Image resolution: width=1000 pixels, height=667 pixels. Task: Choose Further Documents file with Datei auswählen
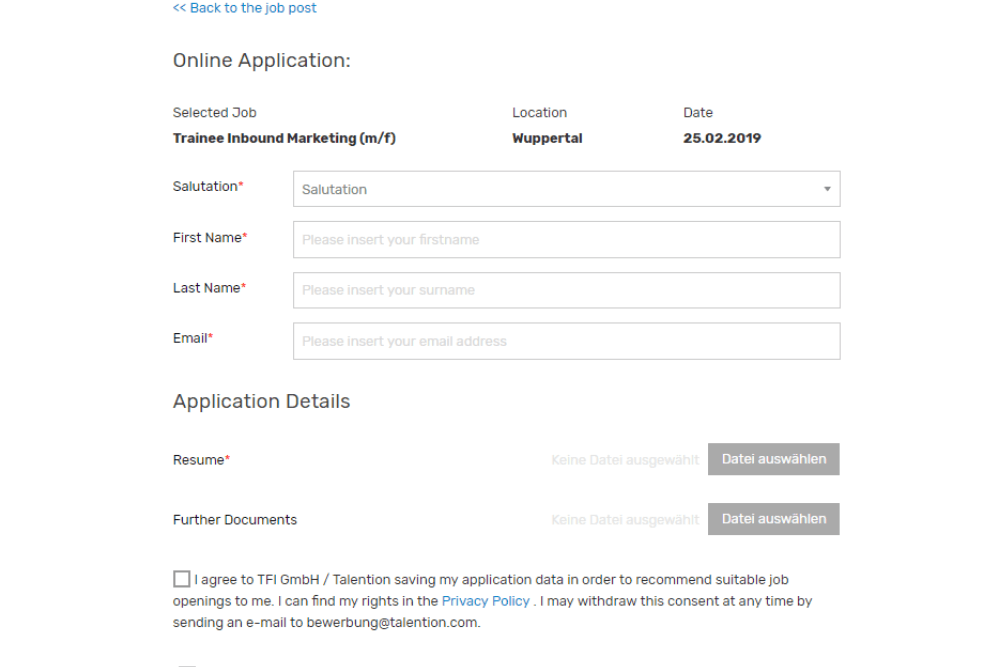774,519
